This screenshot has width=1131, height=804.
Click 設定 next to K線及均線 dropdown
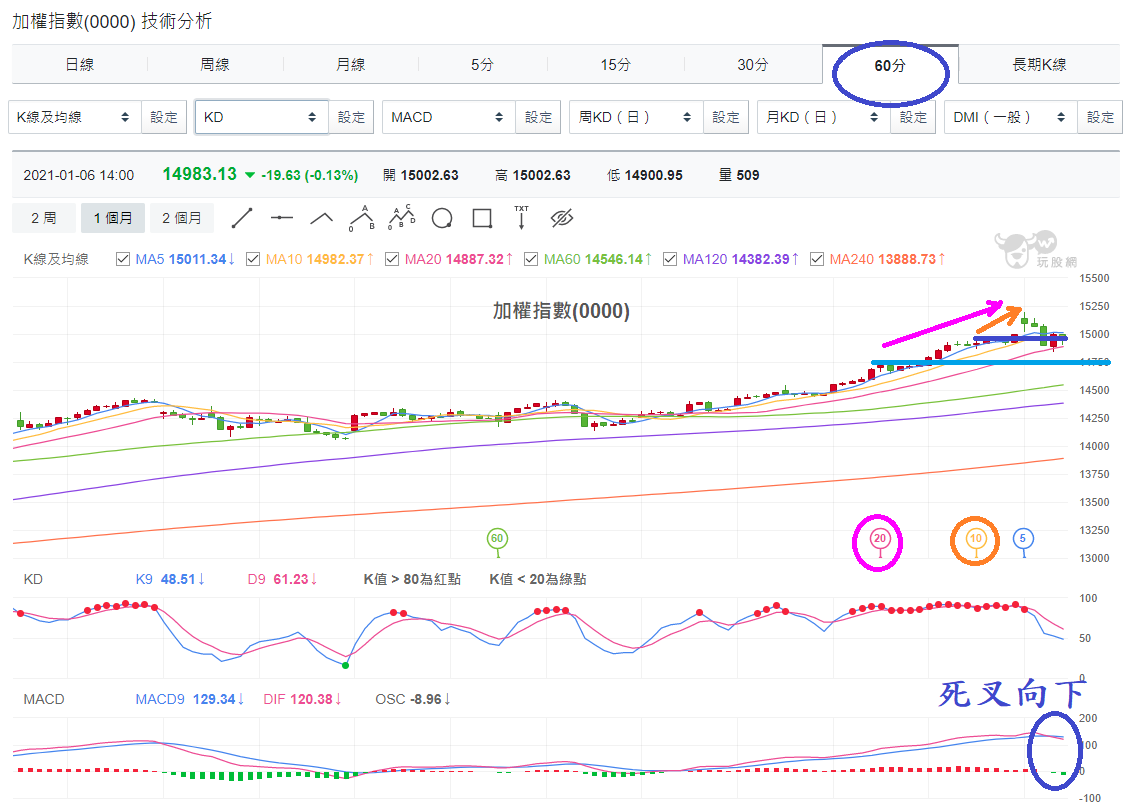tap(164, 117)
